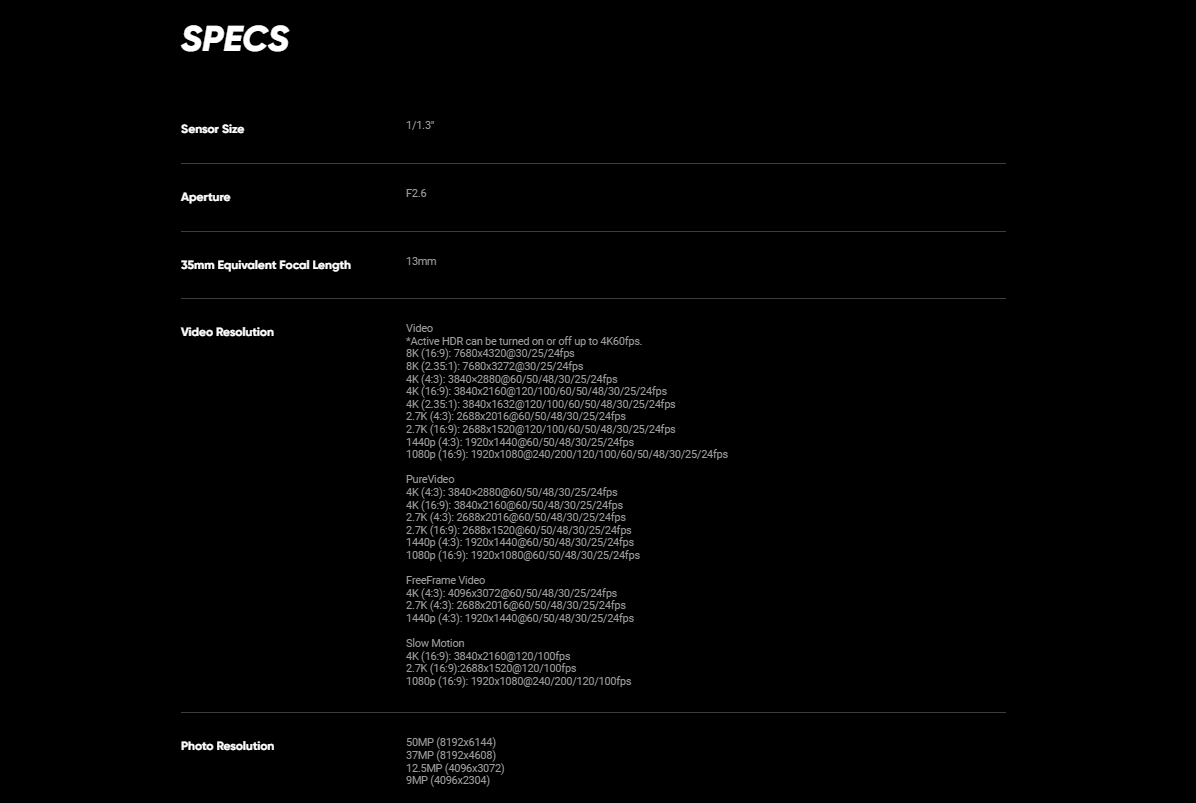Select the FreeFrame Video subheading

445,580
